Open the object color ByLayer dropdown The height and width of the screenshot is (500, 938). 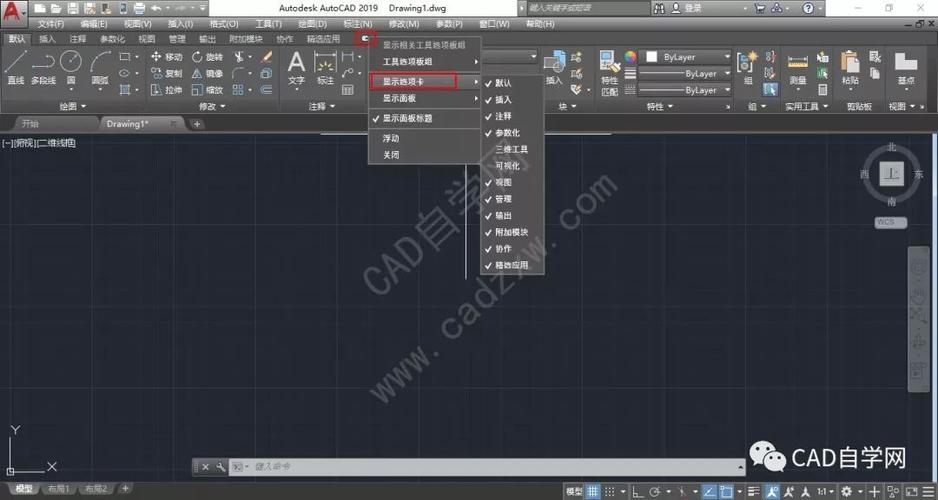point(686,57)
